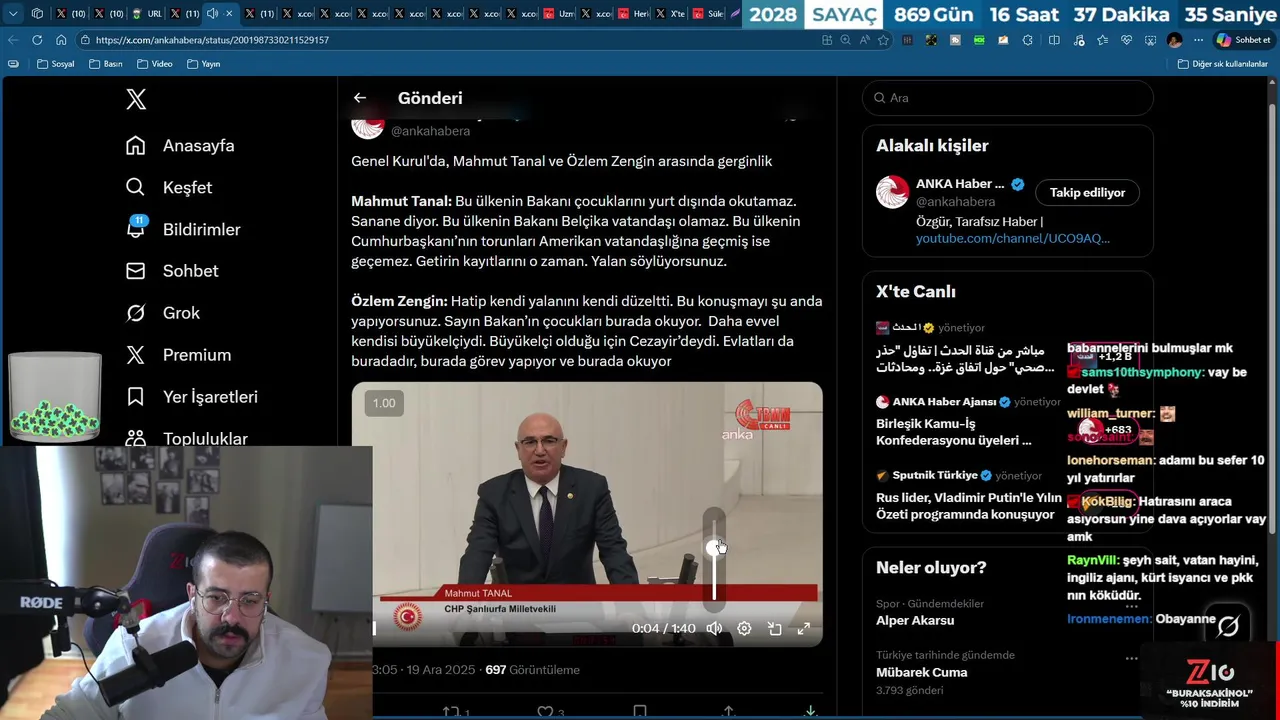Open Sohbet et Copilot button
The image size is (1280, 720).
pyautogui.click(x=1242, y=40)
